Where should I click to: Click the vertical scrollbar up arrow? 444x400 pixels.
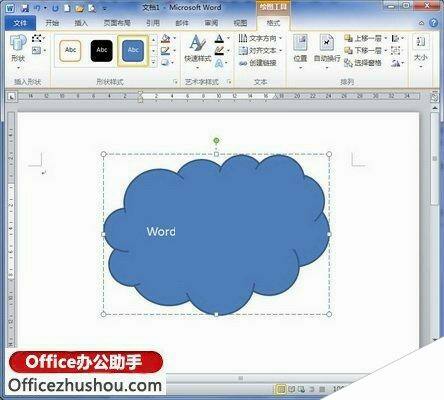[435, 108]
